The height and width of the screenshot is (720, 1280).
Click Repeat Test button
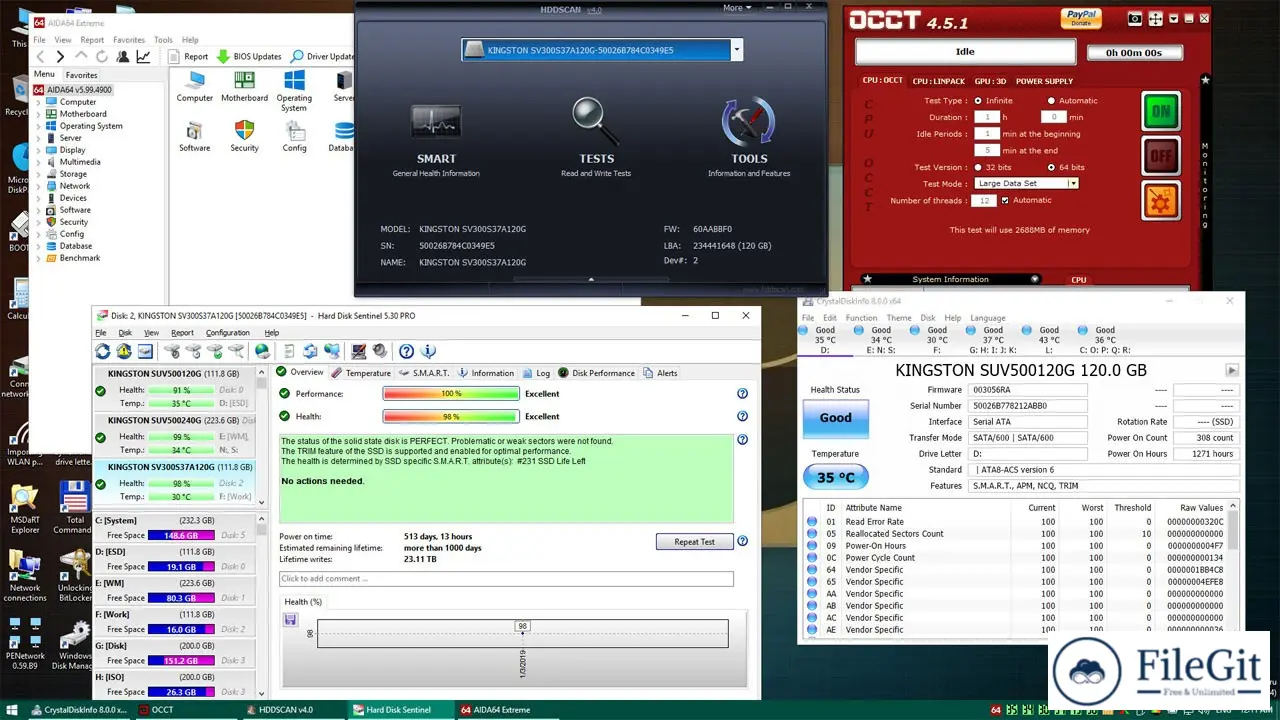[694, 542]
